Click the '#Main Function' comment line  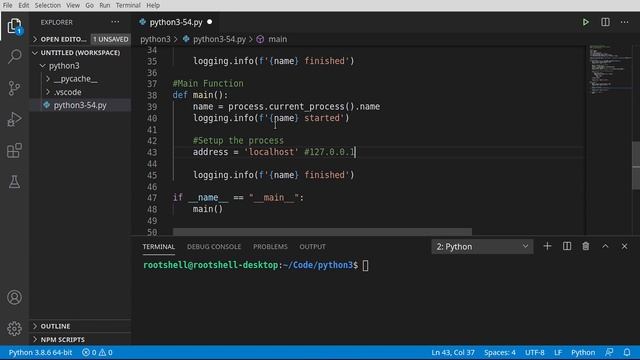click(208, 84)
